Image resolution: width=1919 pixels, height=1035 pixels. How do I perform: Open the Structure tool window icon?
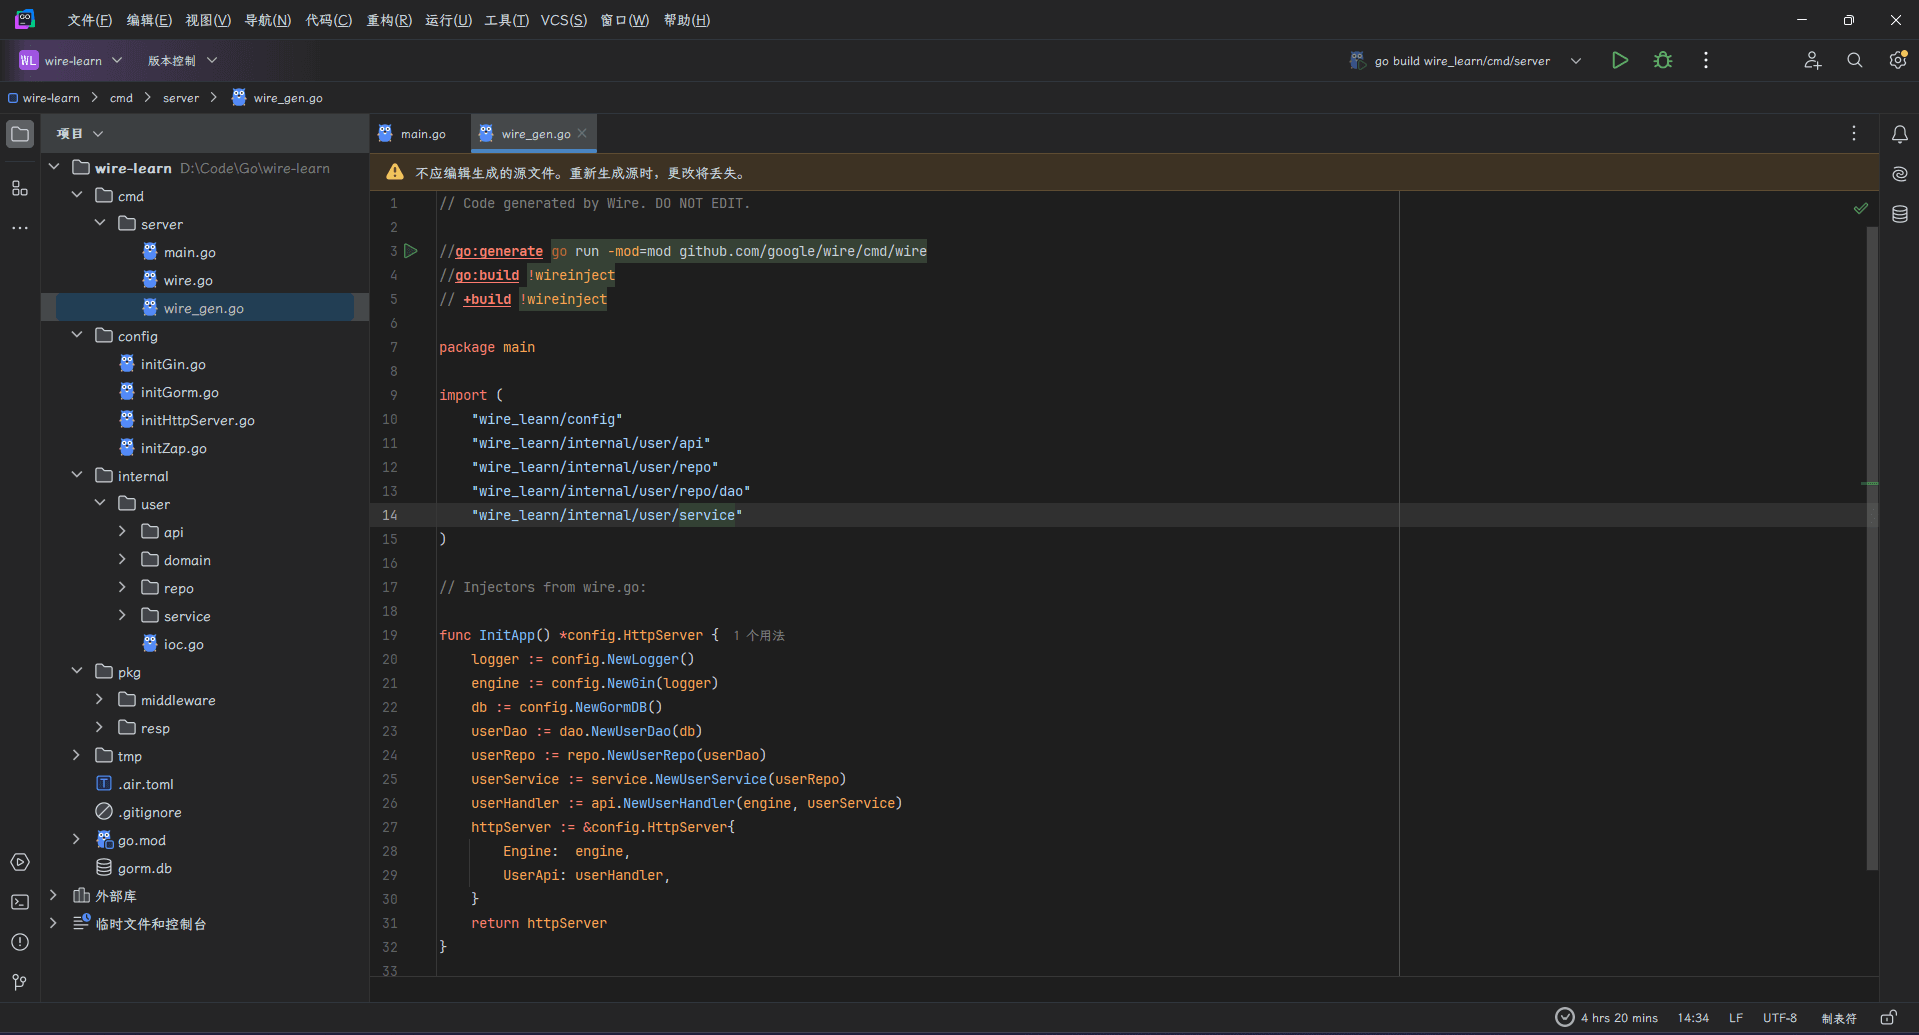point(20,188)
